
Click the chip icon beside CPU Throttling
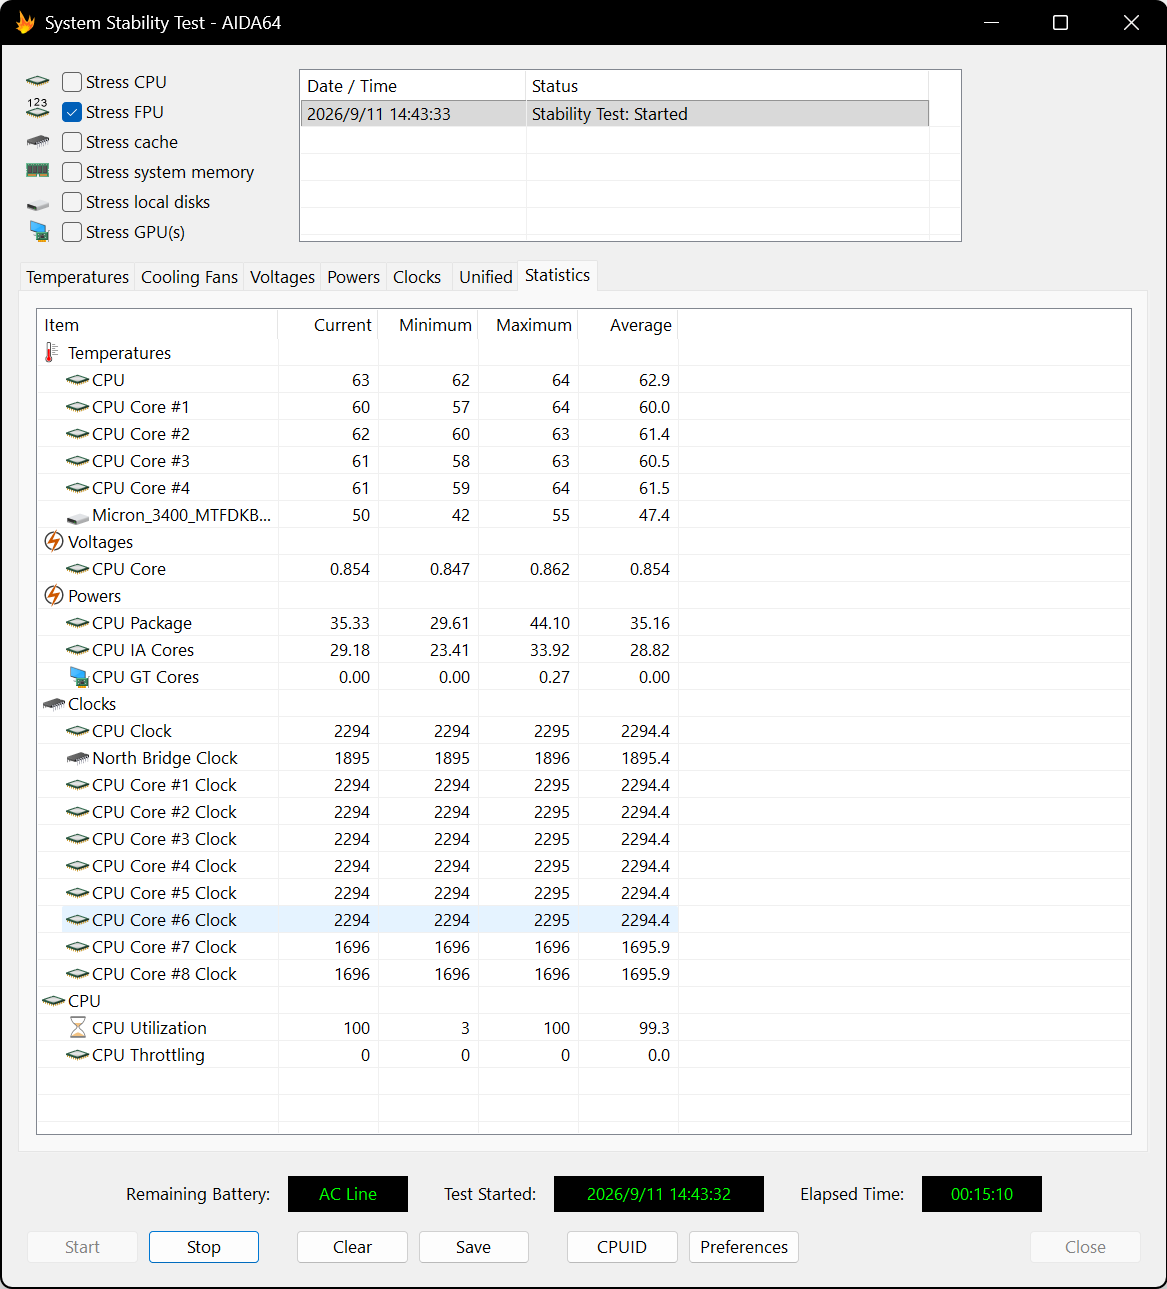pyautogui.click(x=78, y=1054)
